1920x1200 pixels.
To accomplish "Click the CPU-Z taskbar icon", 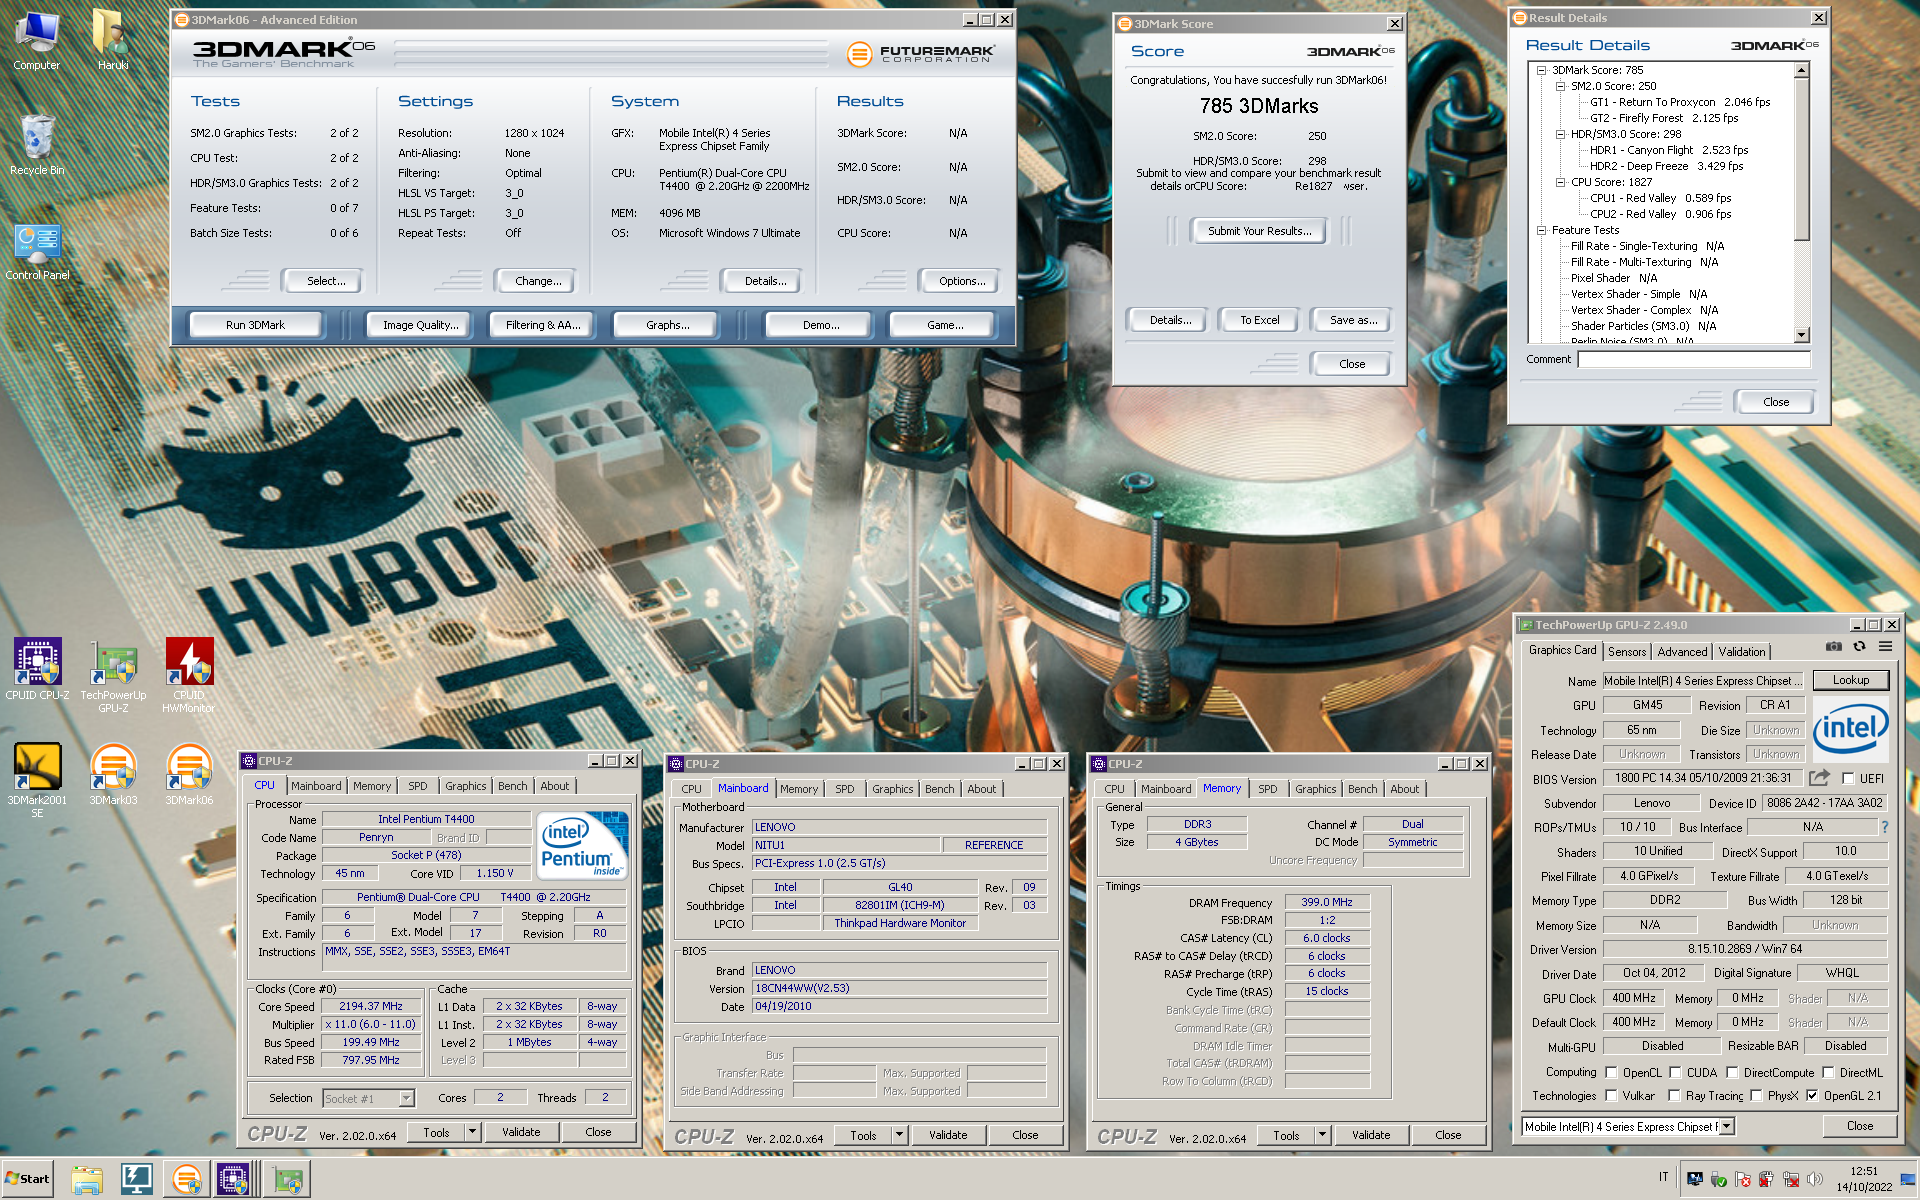I will (x=233, y=1180).
